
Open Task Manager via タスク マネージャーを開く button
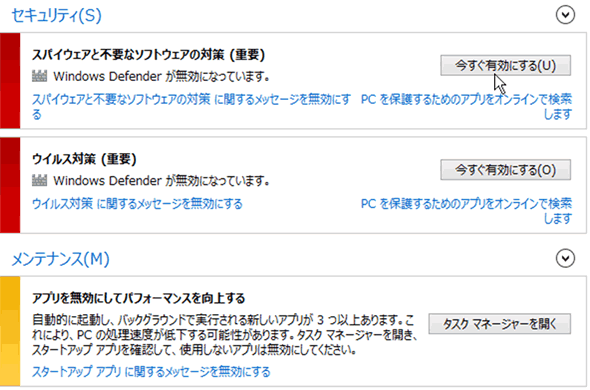tap(499, 324)
